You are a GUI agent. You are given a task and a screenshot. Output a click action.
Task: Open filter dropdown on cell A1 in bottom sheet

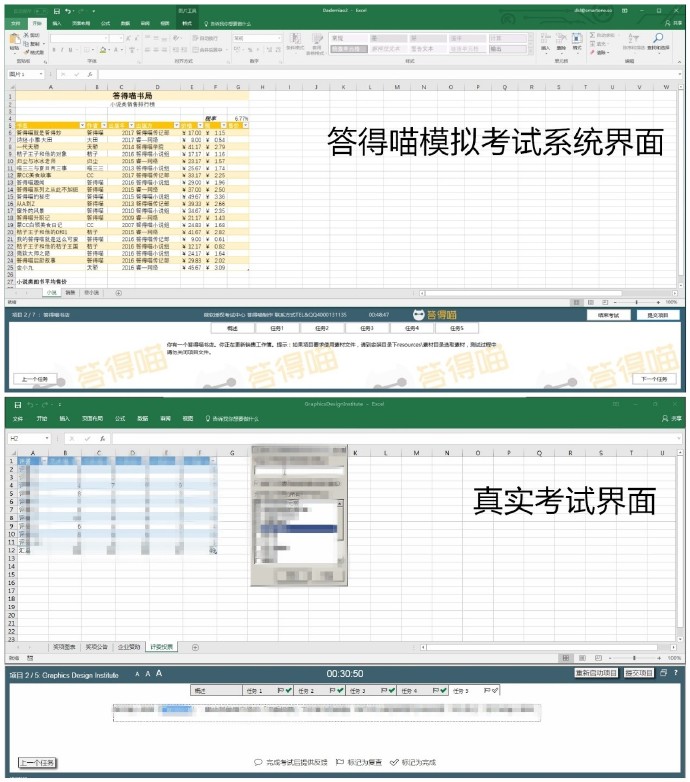tap(43, 461)
